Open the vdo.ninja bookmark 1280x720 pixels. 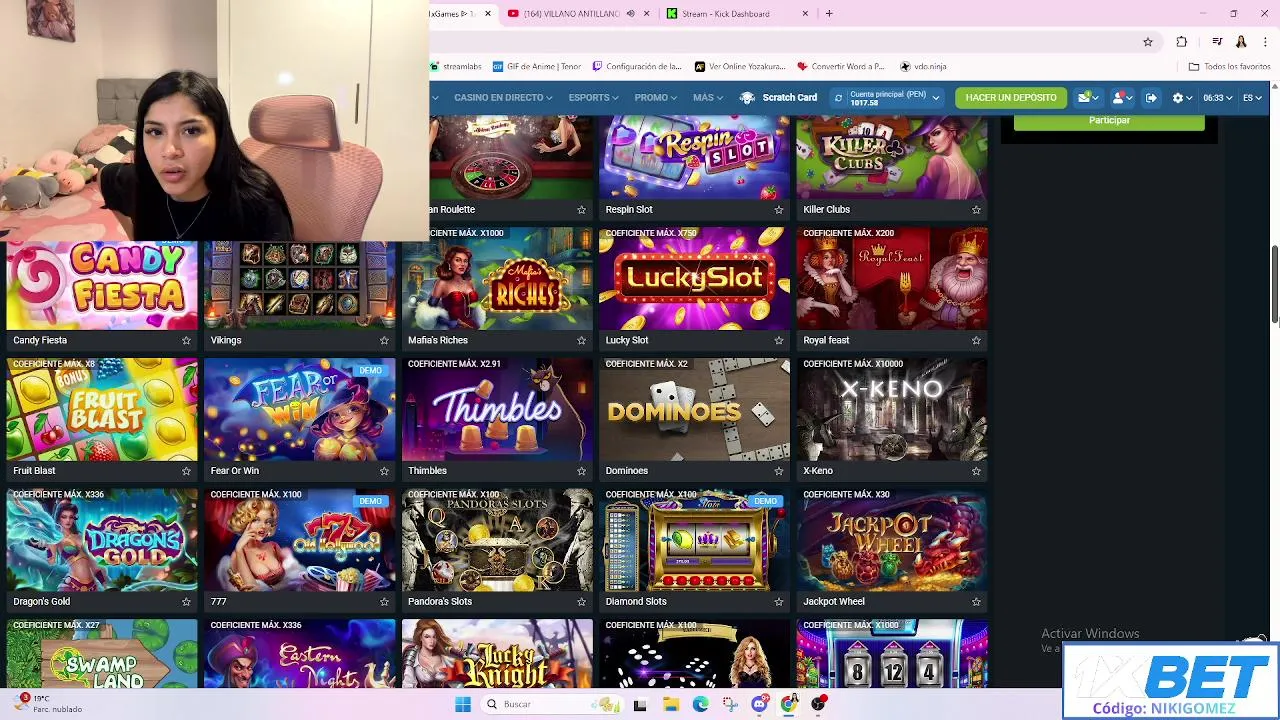pyautogui.click(x=923, y=67)
